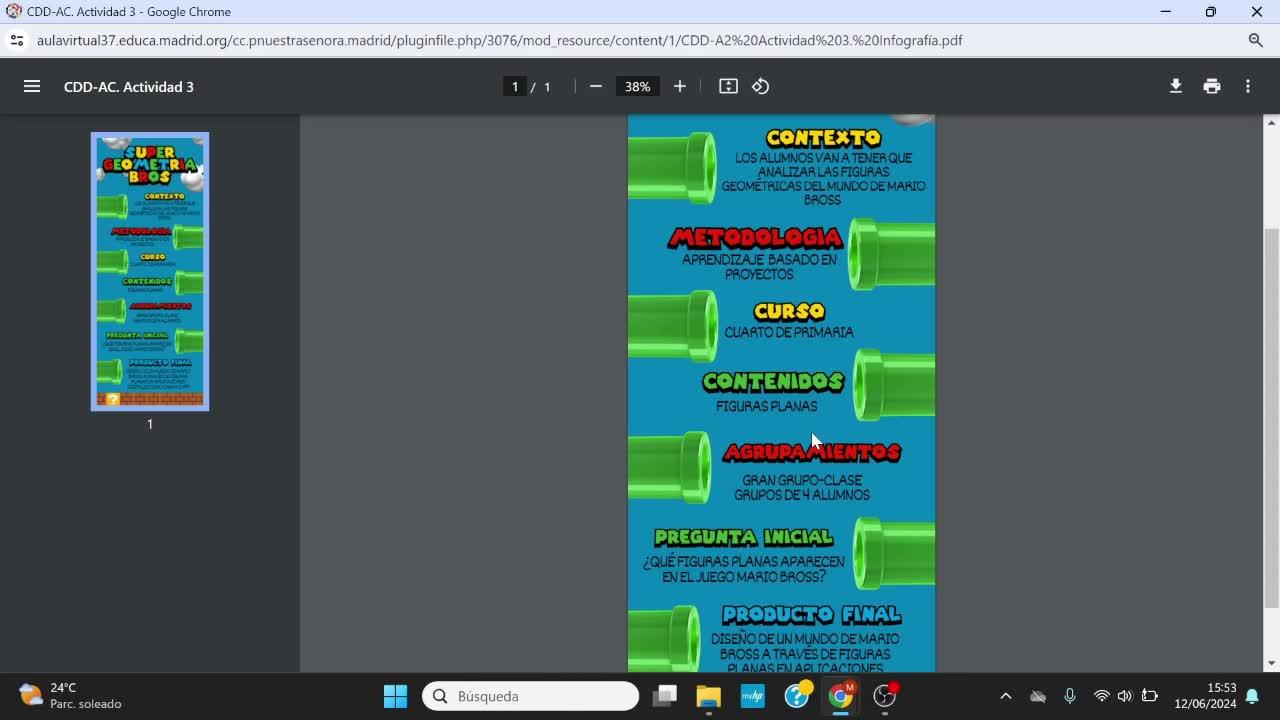Select the page 1 thumbnail
The height and width of the screenshot is (720, 1280).
coord(150,272)
